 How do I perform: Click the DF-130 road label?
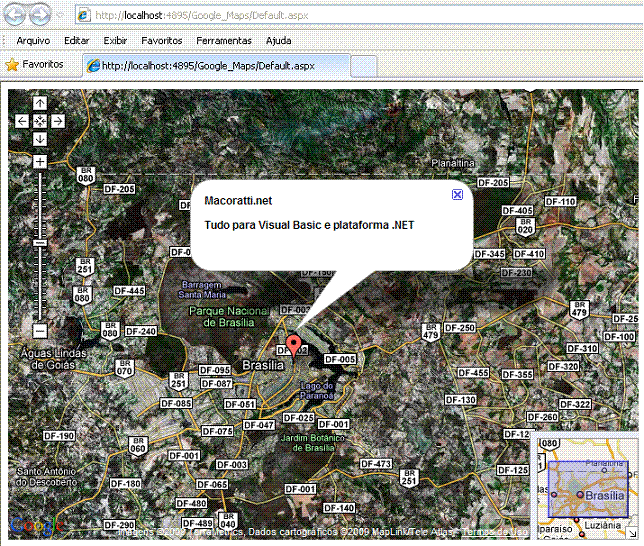(461, 400)
